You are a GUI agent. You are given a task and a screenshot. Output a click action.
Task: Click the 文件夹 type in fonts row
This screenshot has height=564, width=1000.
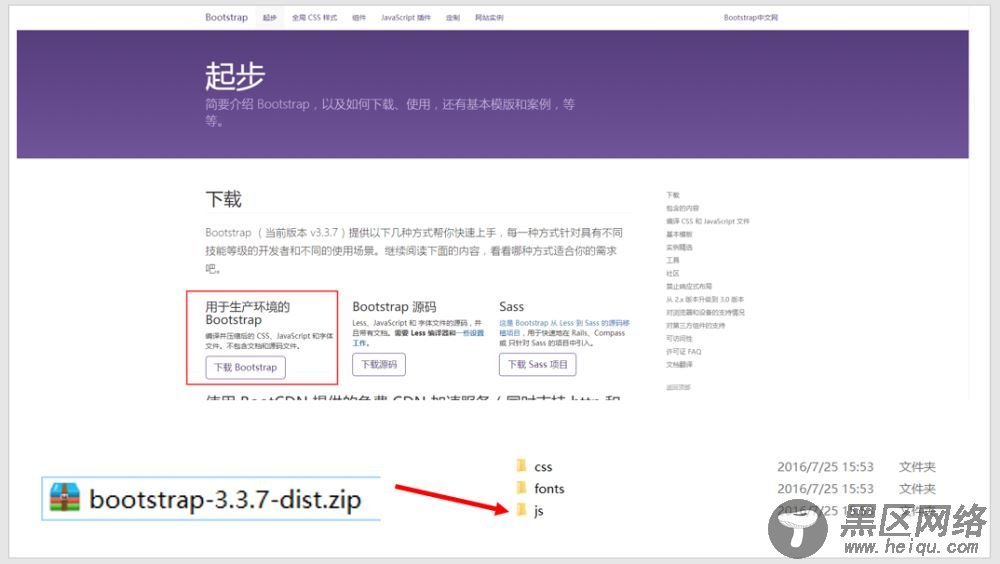(917, 489)
